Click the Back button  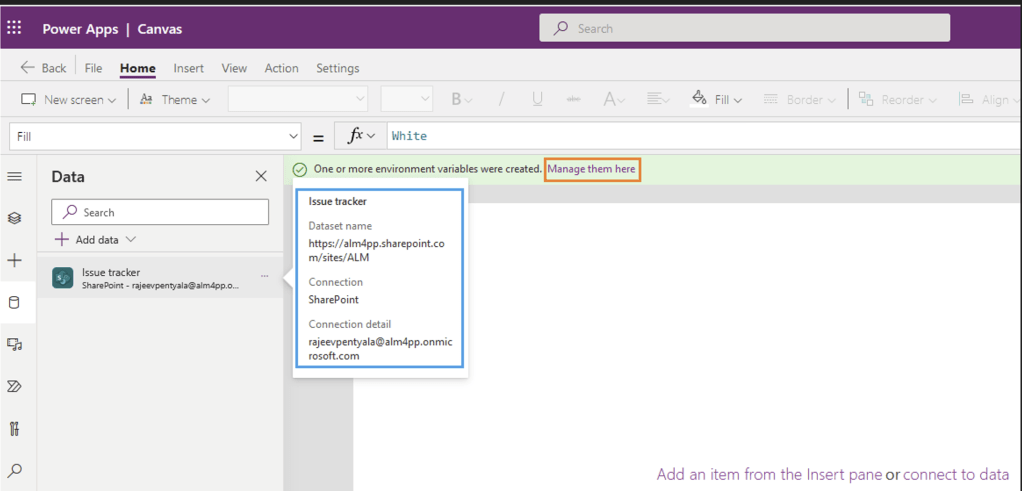[43, 68]
